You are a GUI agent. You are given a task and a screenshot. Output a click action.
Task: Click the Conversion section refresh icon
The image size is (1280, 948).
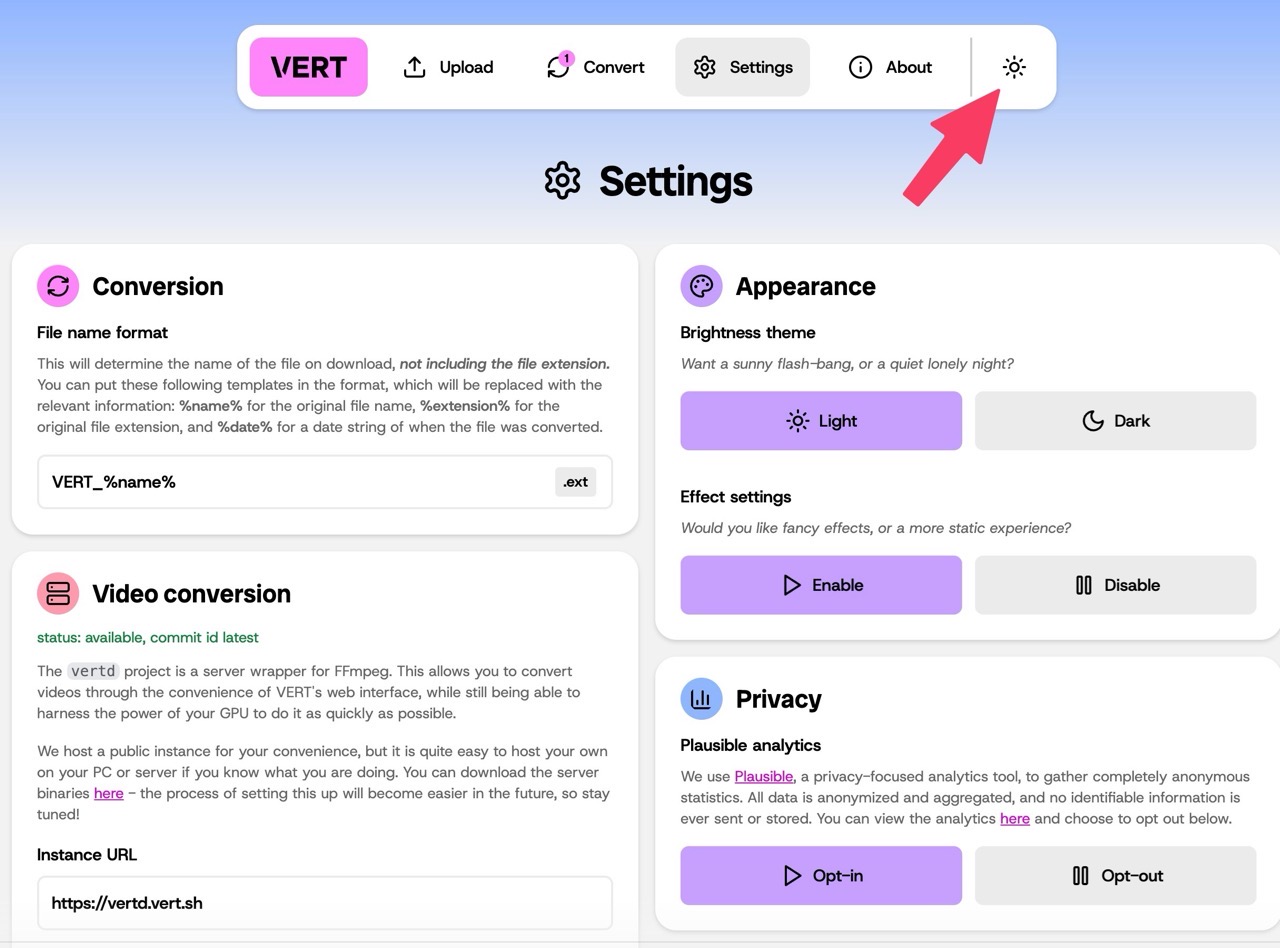pyautogui.click(x=58, y=286)
